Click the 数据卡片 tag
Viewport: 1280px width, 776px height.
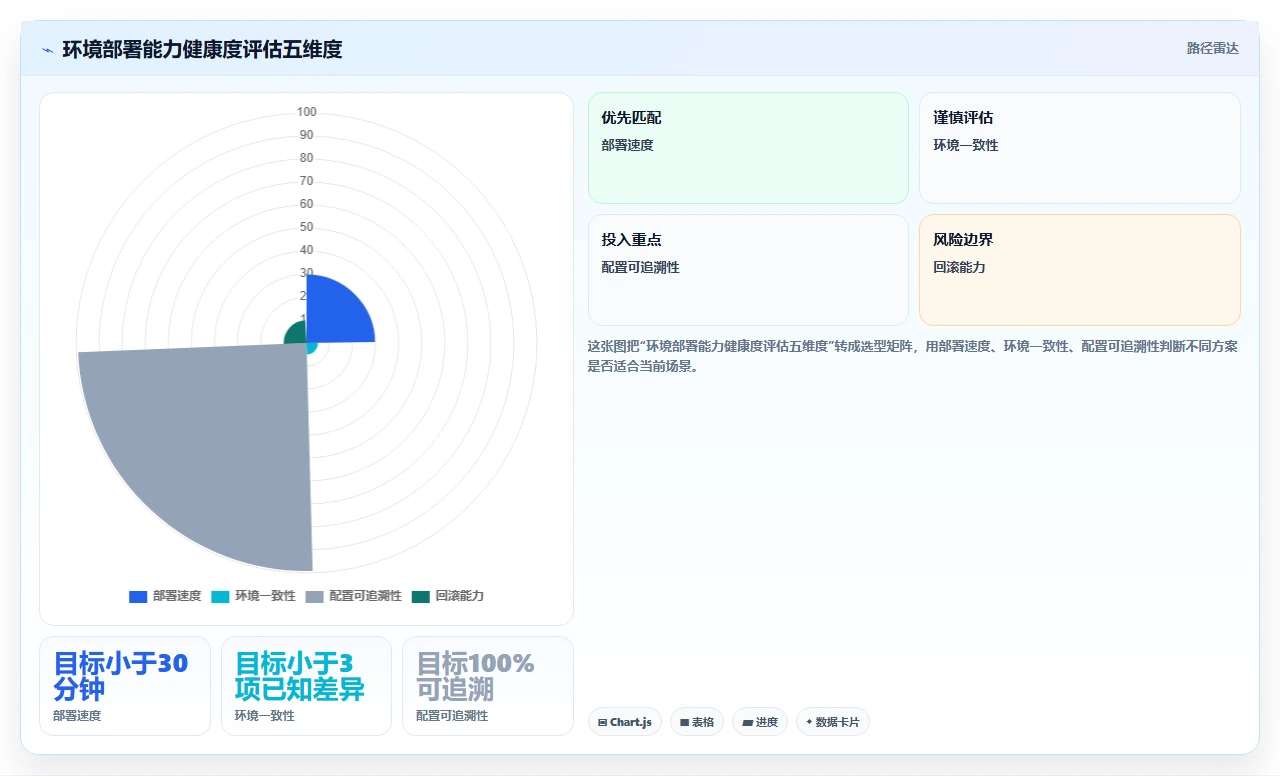coord(833,722)
